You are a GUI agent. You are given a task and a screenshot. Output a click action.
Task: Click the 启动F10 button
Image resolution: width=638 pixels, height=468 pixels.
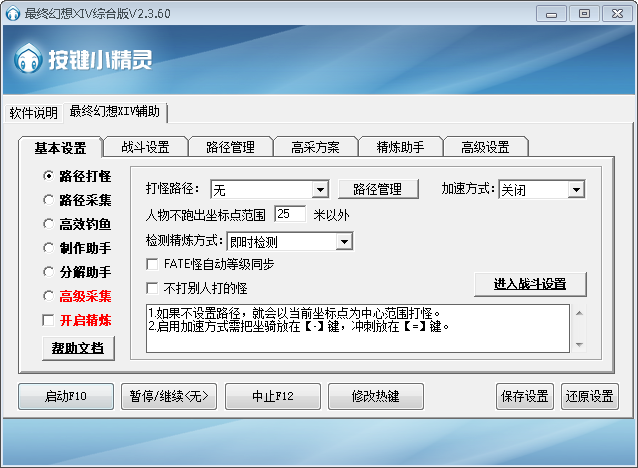[x=66, y=396]
